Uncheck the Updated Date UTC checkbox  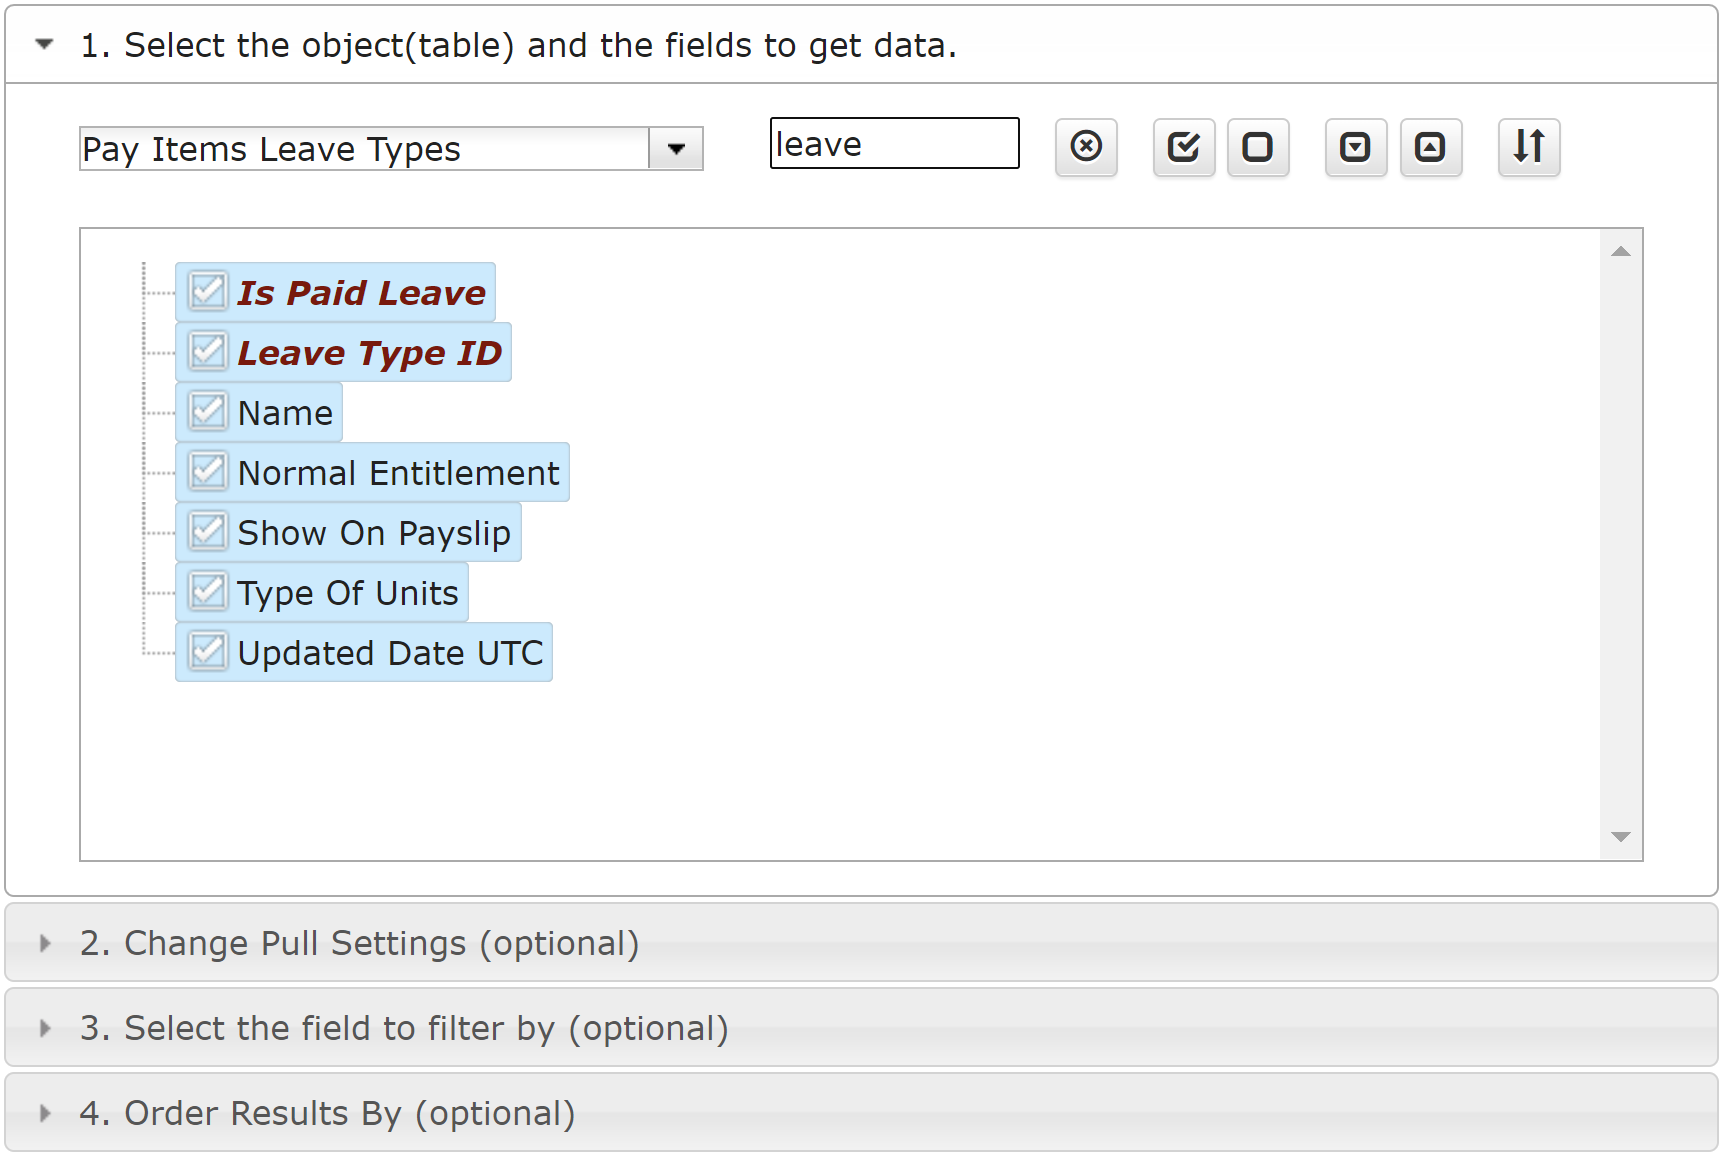pyautogui.click(x=208, y=652)
